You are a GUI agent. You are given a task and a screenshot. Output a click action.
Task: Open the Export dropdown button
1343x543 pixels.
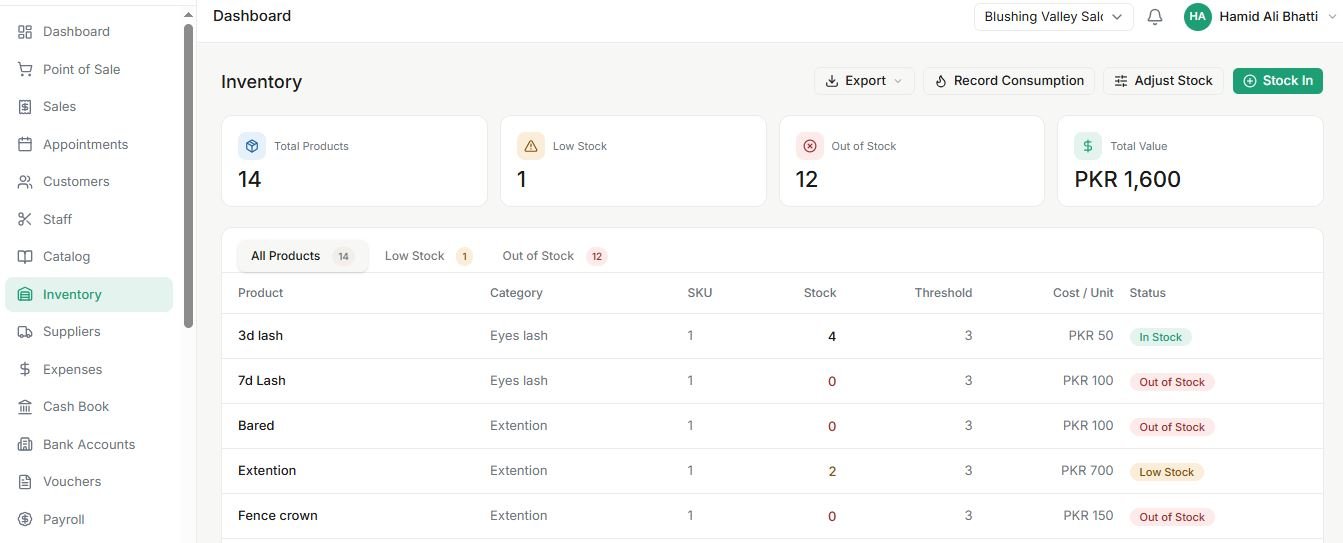coord(864,81)
